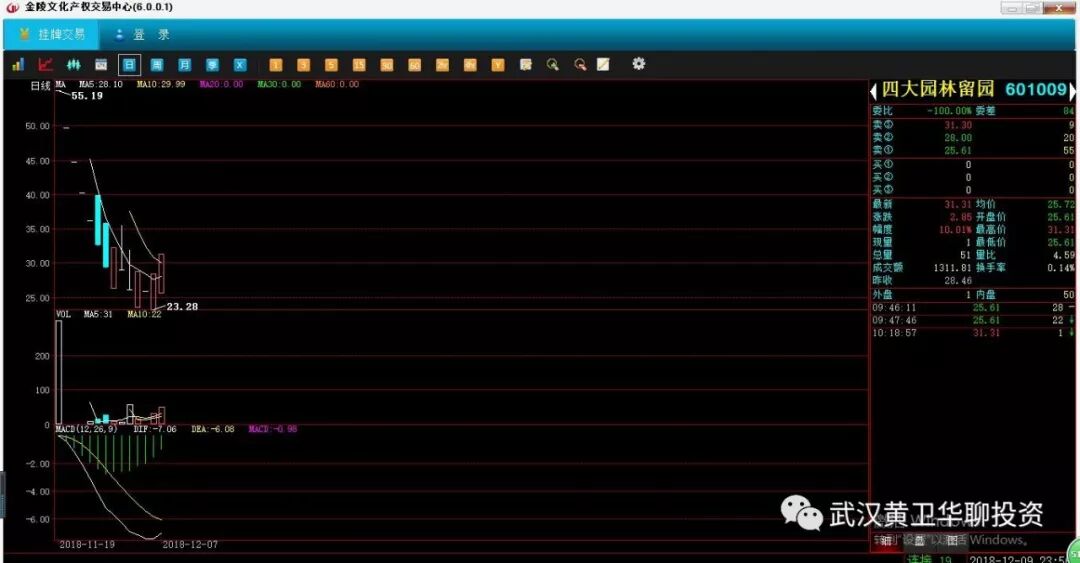Click the VOL indicator label

(x=63, y=314)
